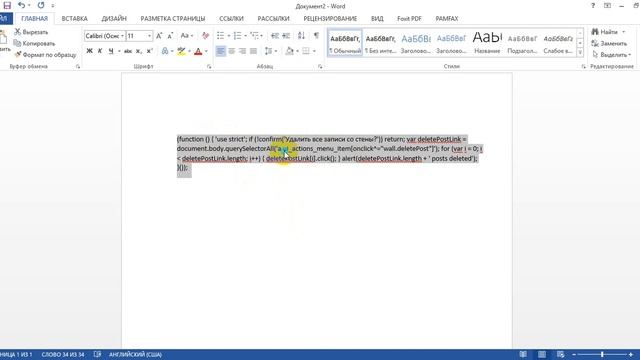
Task: Toggle paragraph marks display (¶)
Action: click(316, 36)
